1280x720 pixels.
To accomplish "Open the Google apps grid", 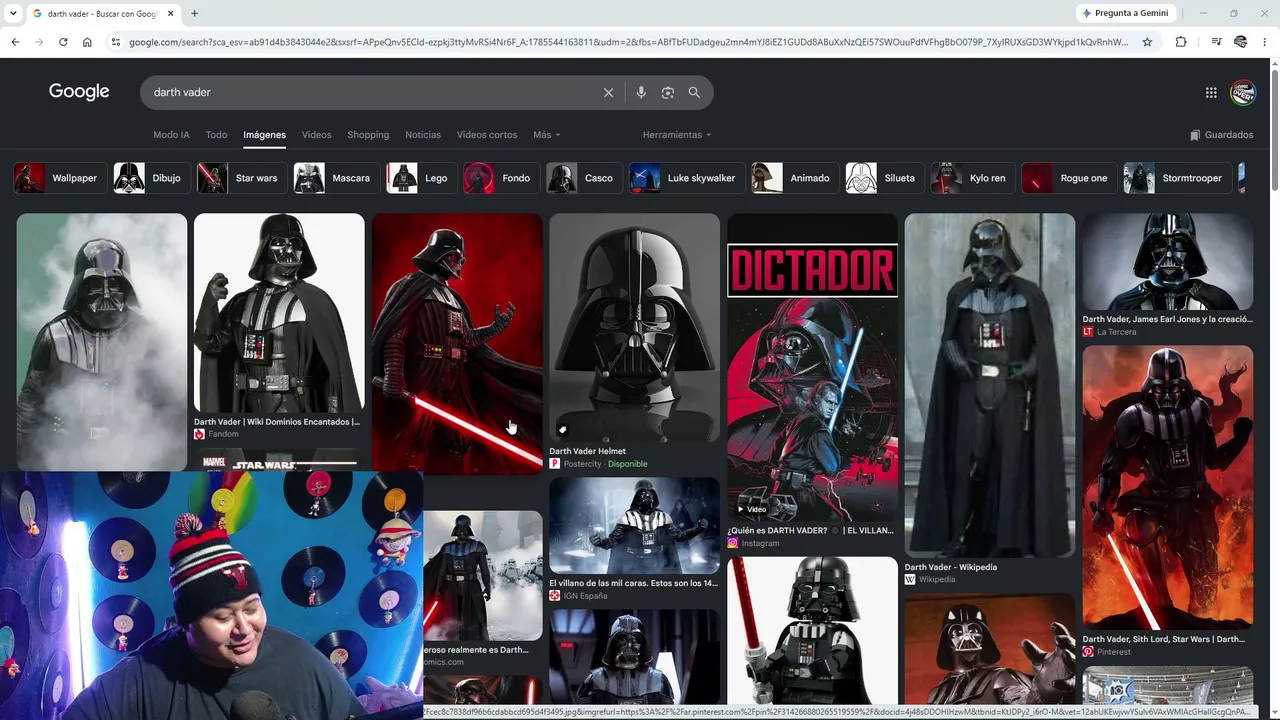I will pyautogui.click(x=1211, y=92).
